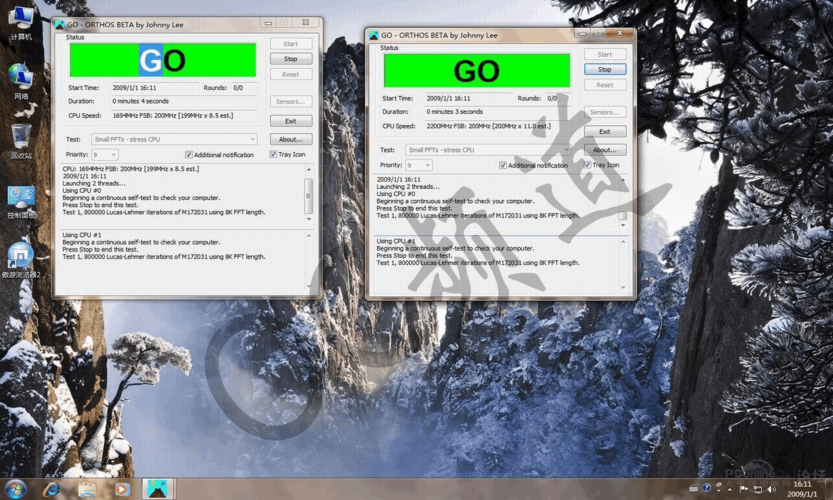Click 'Launching 2 threads...' in right log
Viewport: 833px width, 500px height.
point(408,187)
